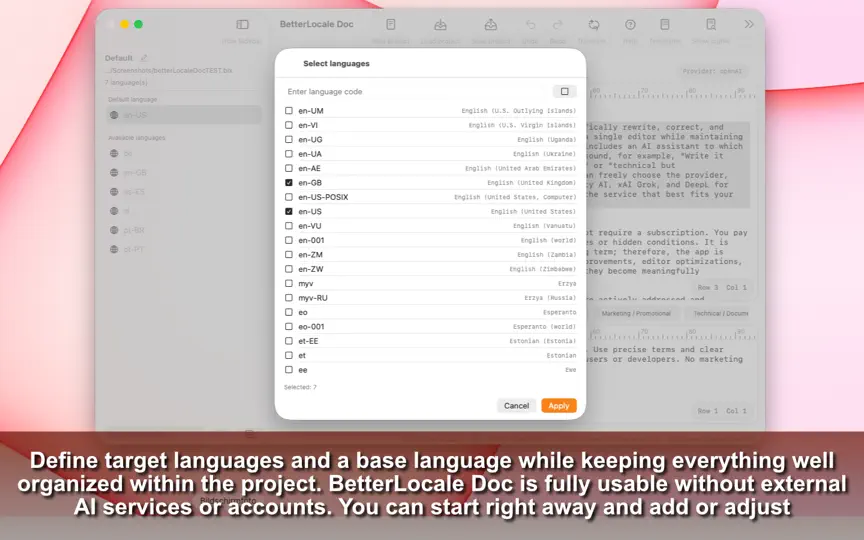Click the 'Available languages' sidebar heading

click(137, 138)
